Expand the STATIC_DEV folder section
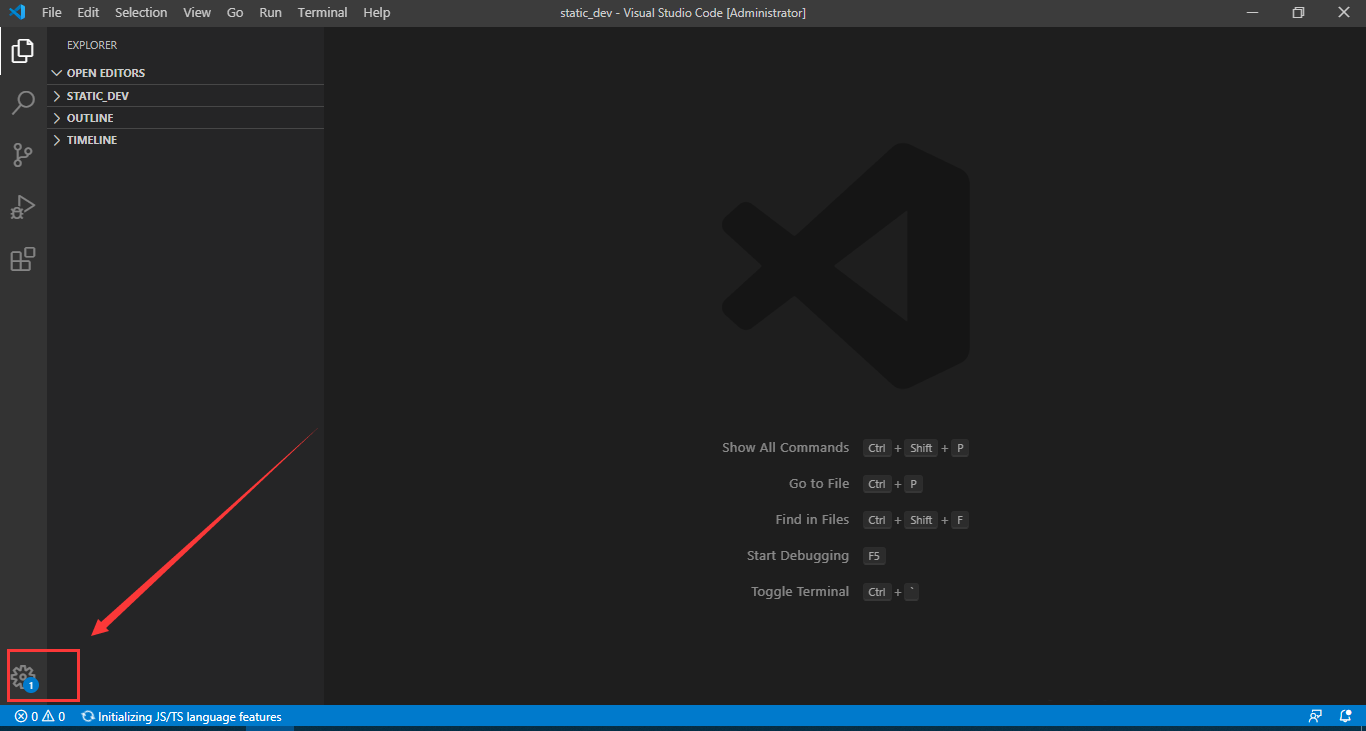This screenshot has height=731, width=1366. (186, 96)
